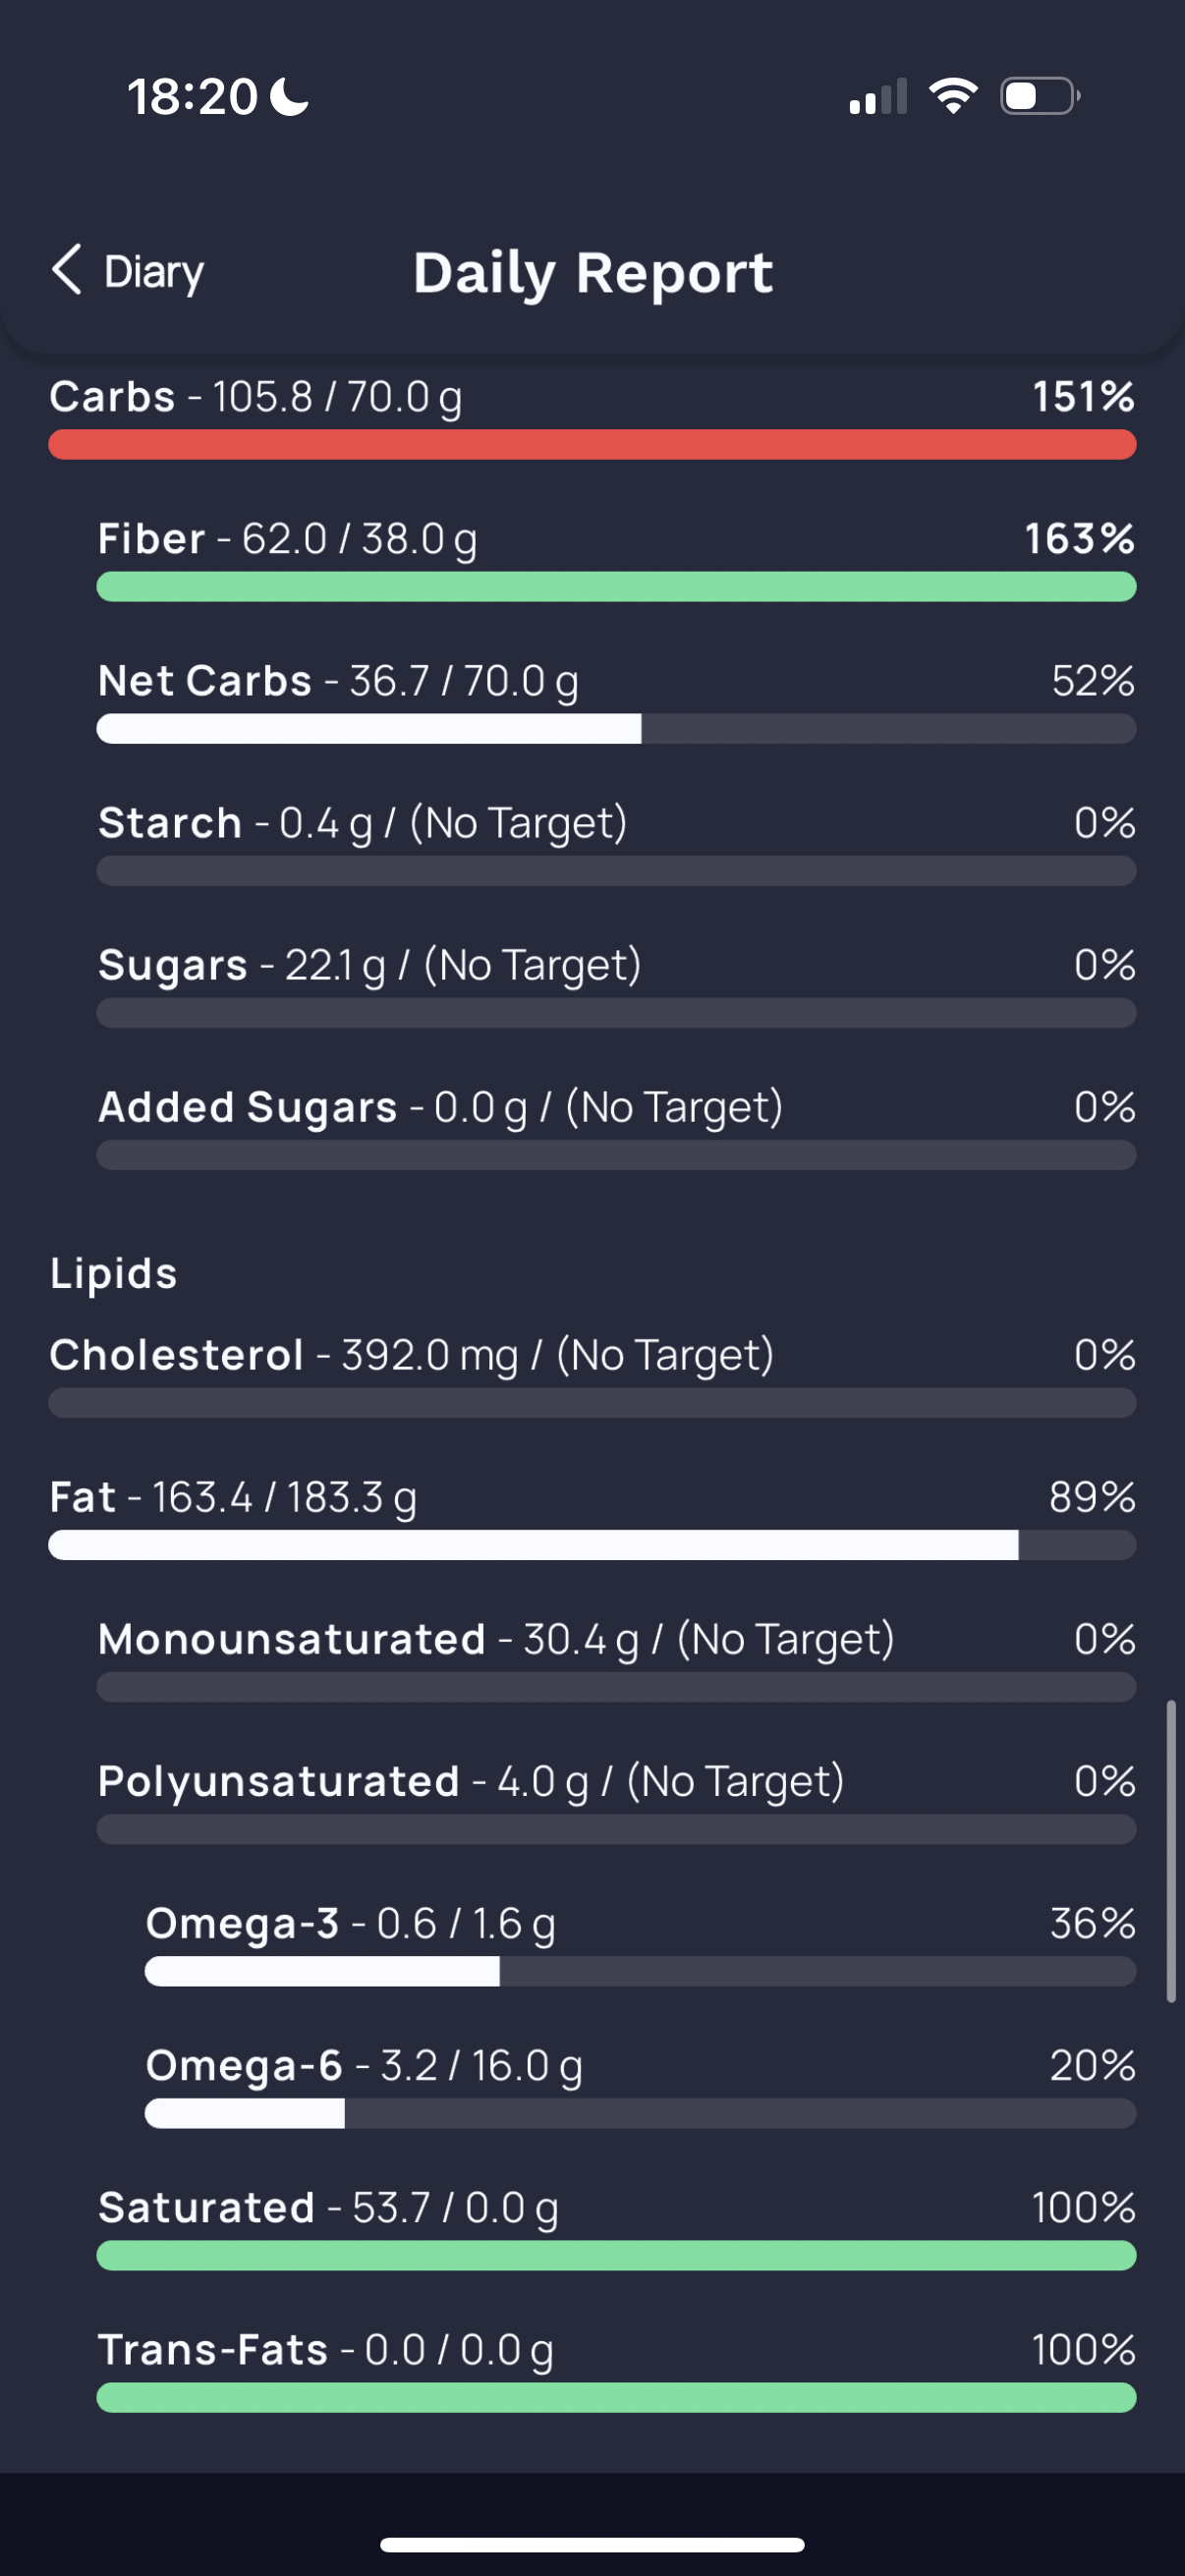Open the Cholesterol nutrient details
Screen dimensions: 1185x2576
click(x=592, y=1375)
